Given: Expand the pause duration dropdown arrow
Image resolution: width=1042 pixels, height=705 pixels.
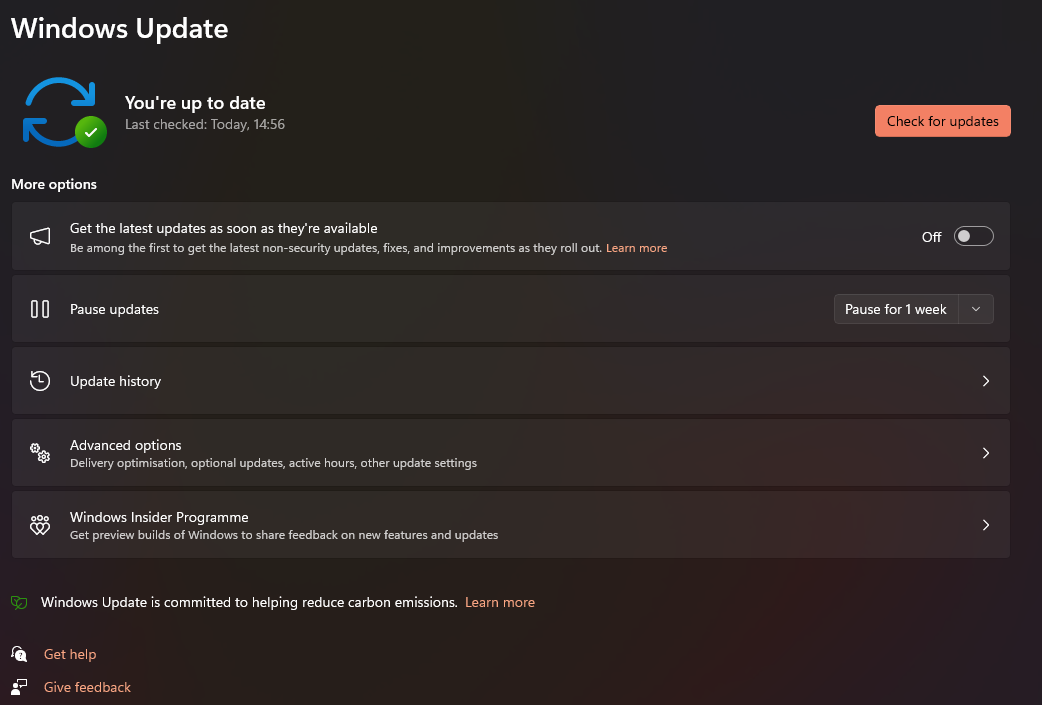Looking at the screenshot, I should (976, 309).
